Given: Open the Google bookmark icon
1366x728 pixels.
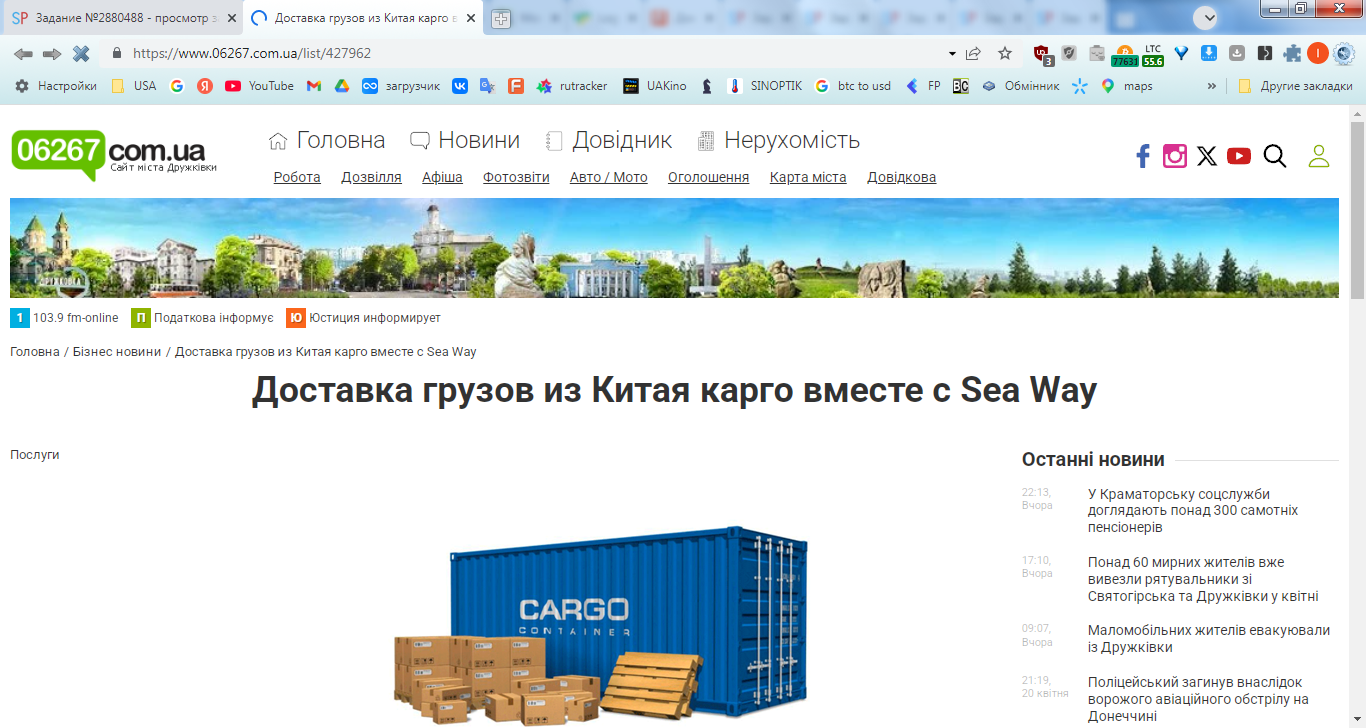Looking at the screenshot, I should pyautogui.click(x=177, y=86).
